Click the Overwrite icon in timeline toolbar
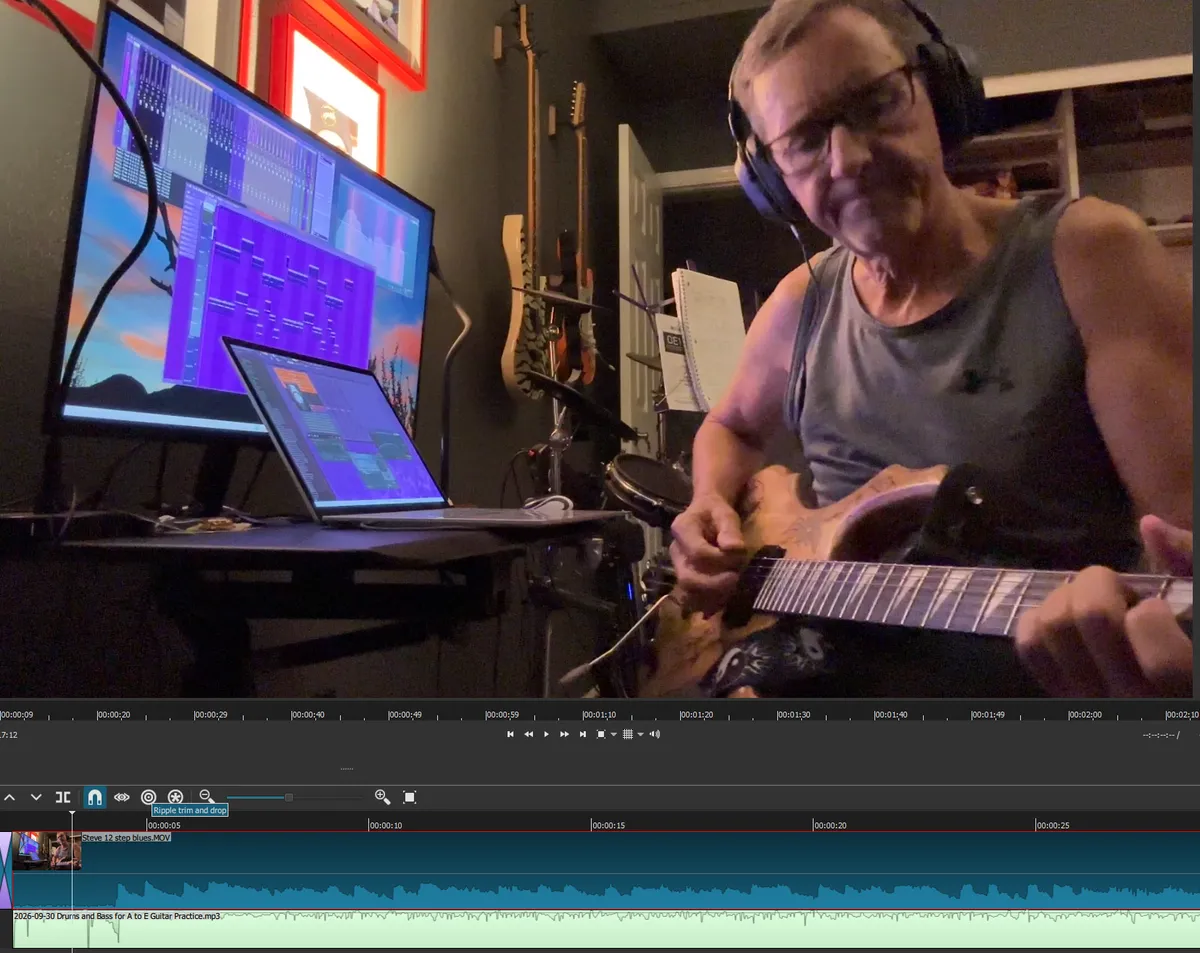Image resolution: width=1200 pixels, height=953 pixels. (x=36, y=797)
